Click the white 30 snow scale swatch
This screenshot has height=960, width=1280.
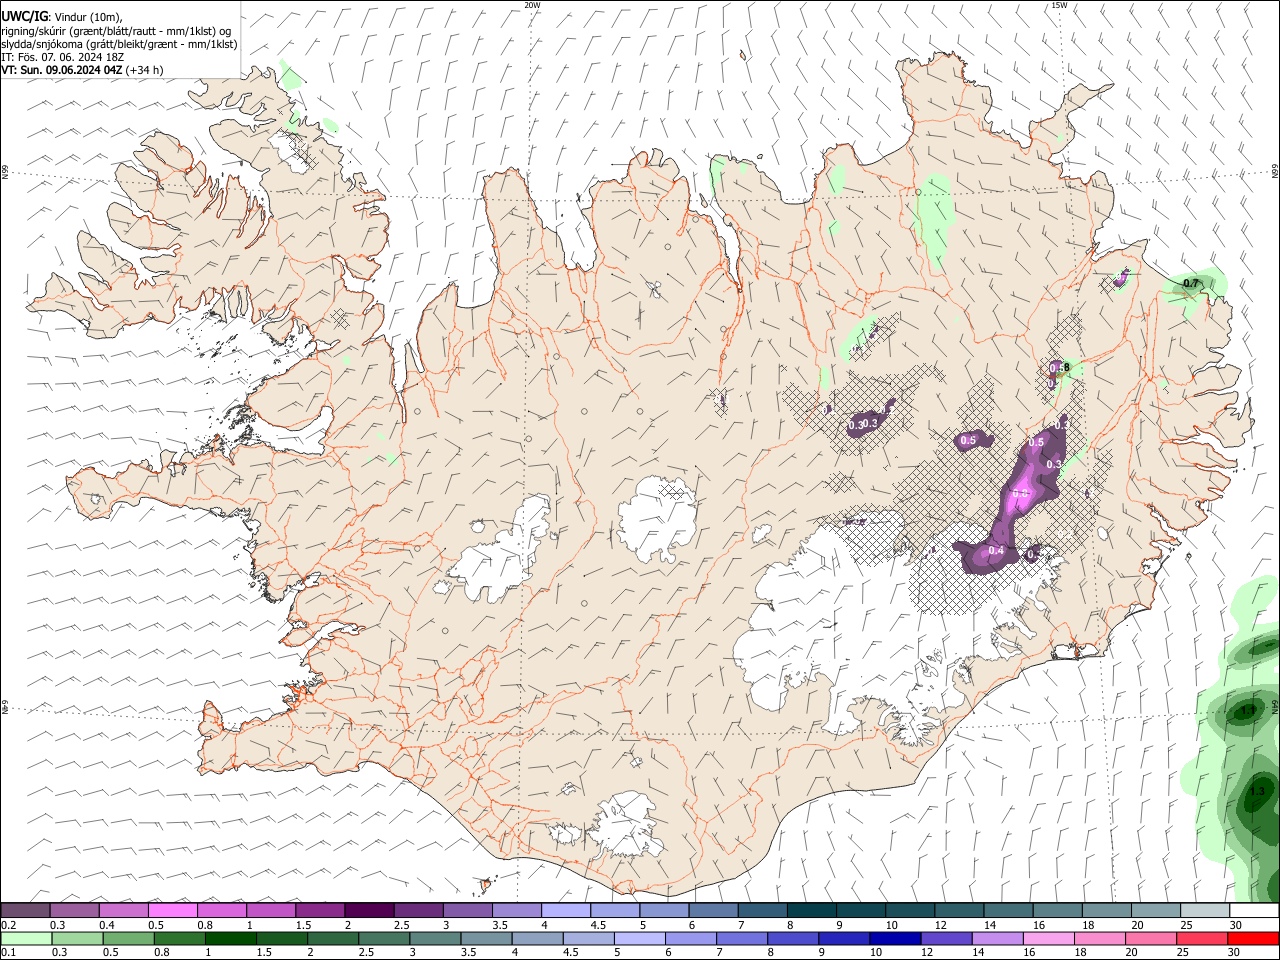click(x=1254, y=910)
